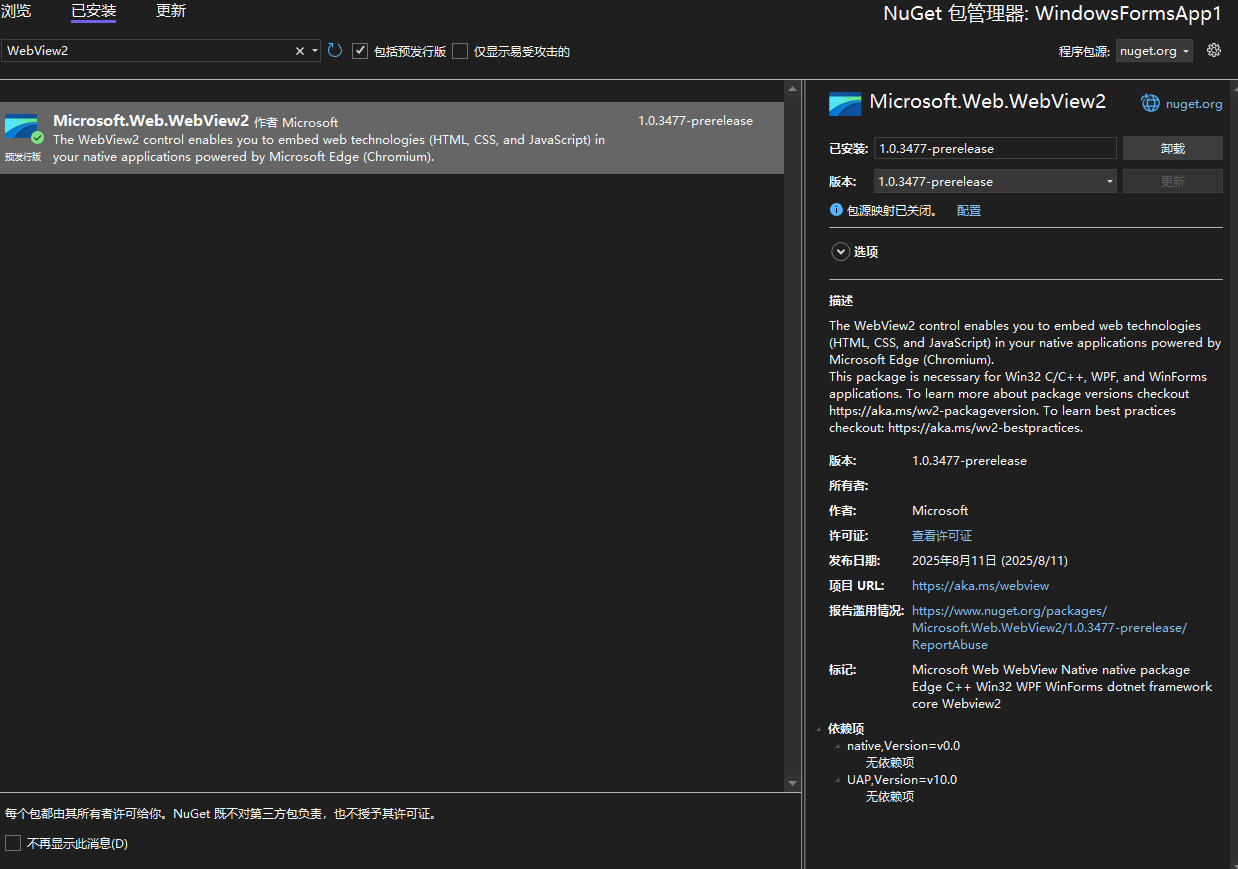This screenshot has height=869, width=1238.
Task: Collapse the dependencies section
Action: point(820,729)
